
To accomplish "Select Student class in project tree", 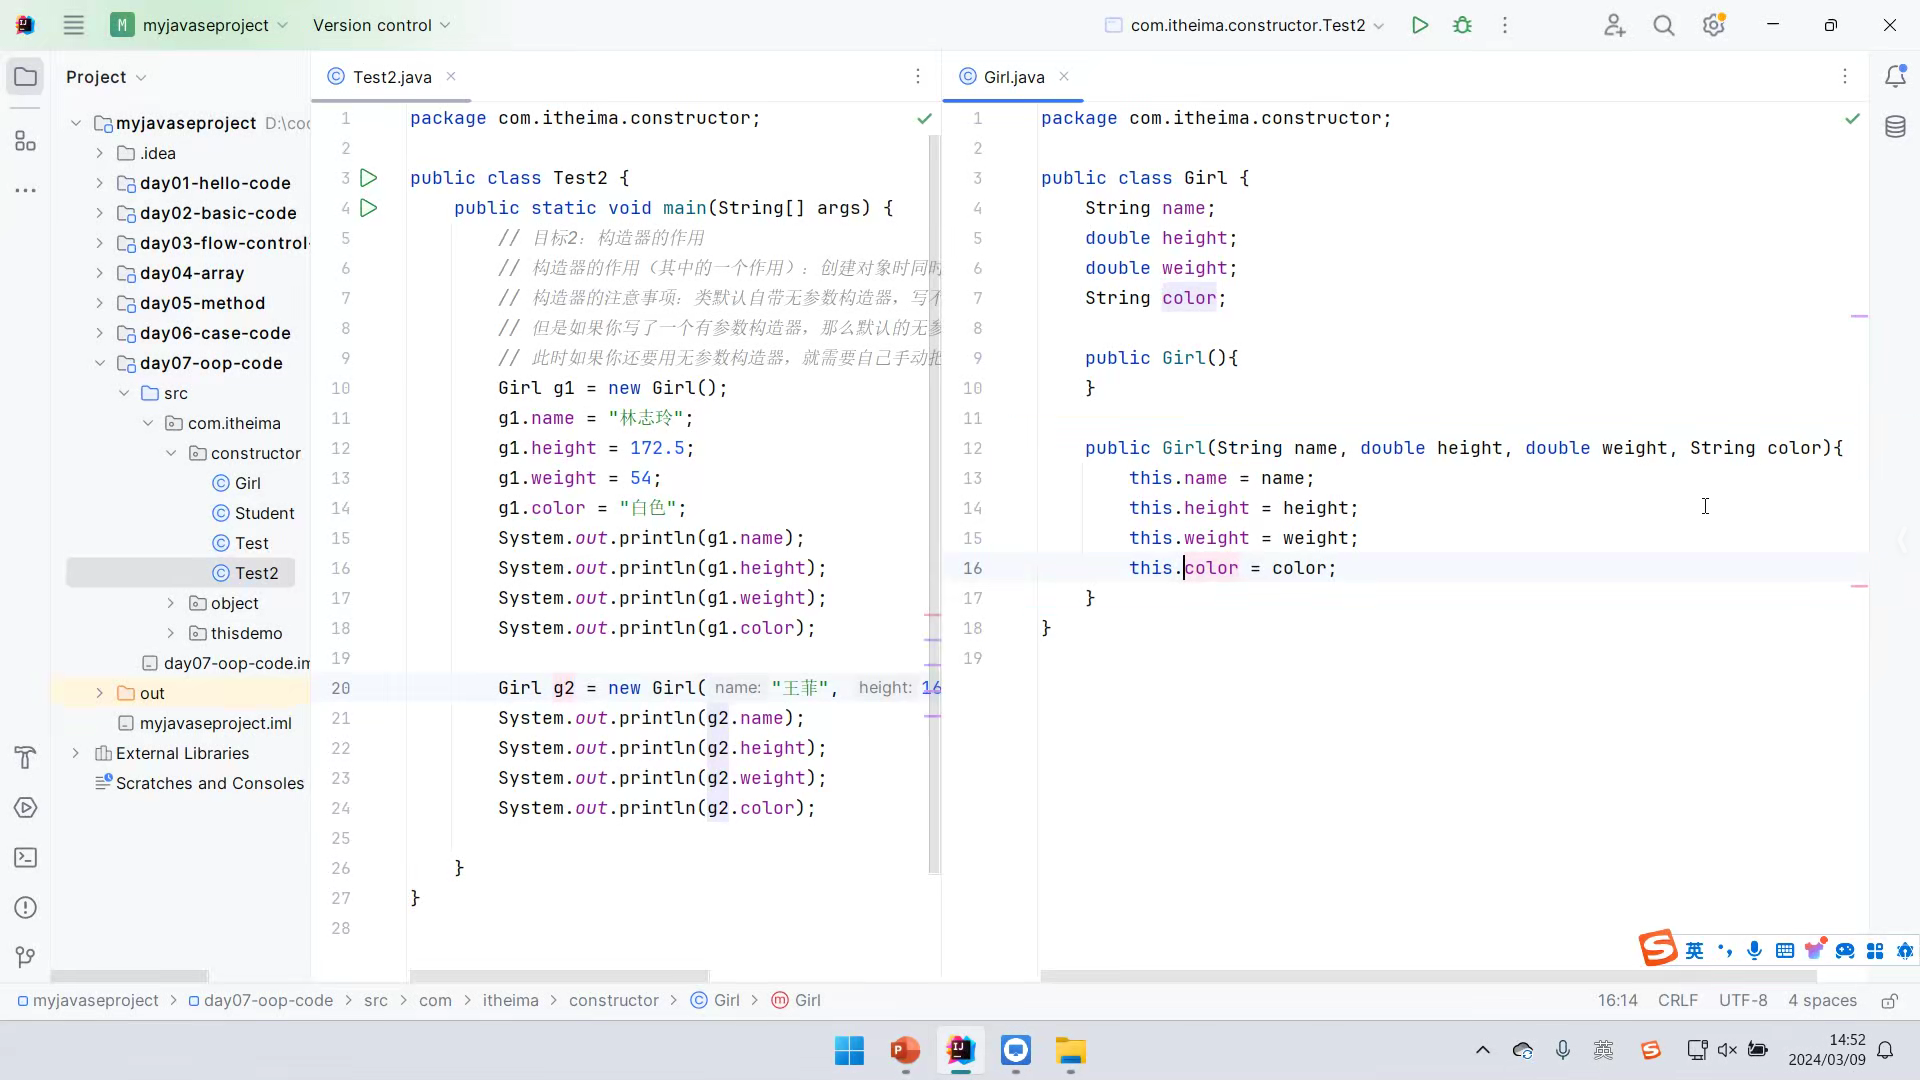I will pos(264,513).
